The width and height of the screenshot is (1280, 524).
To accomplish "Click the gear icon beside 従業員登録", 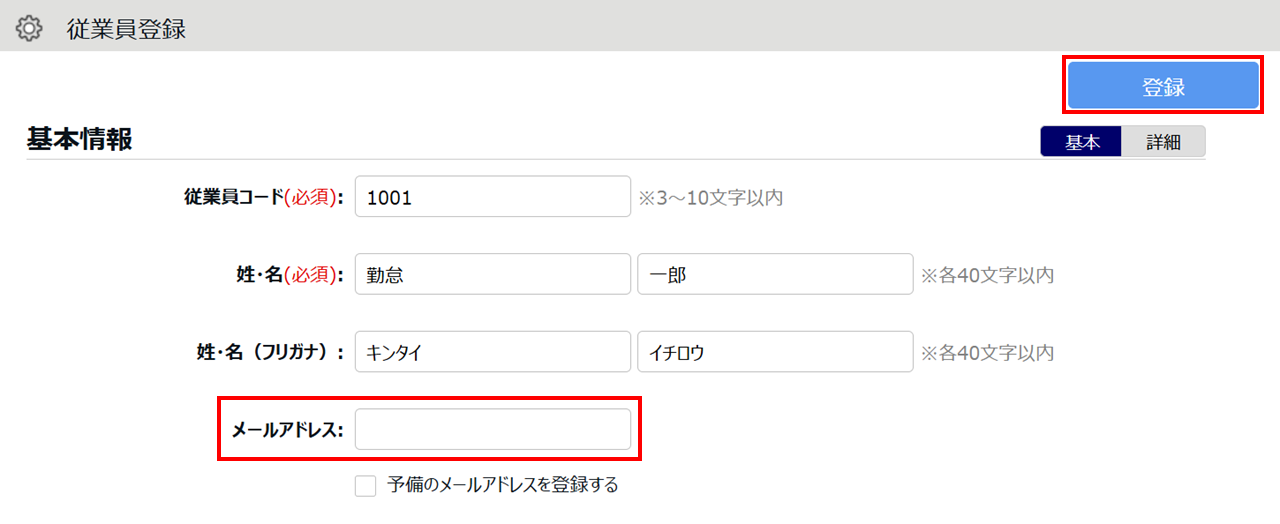I will (30, 29).
